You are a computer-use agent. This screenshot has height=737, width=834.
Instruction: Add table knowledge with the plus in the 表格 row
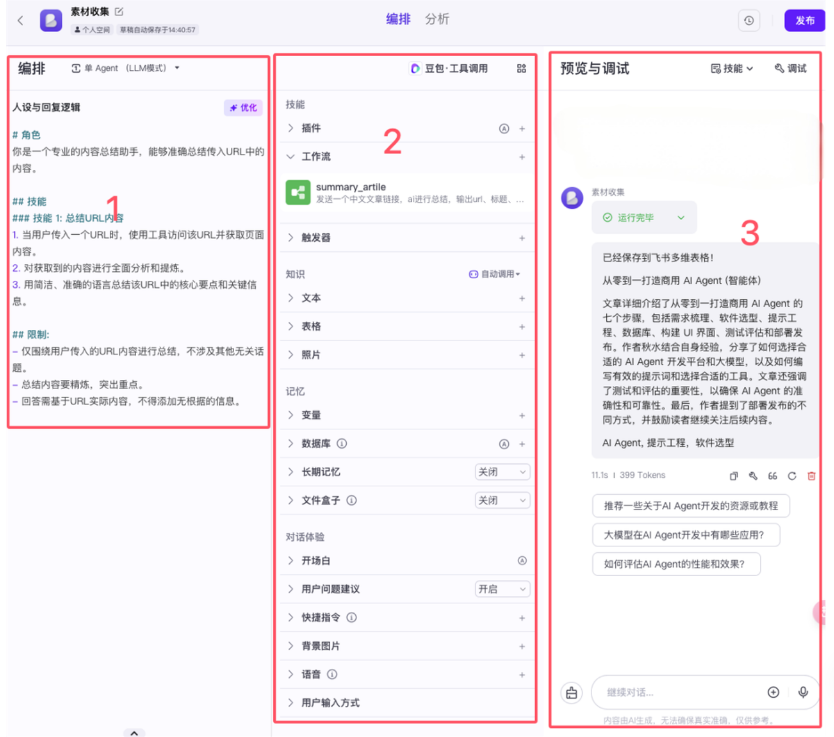coord(522,327)
